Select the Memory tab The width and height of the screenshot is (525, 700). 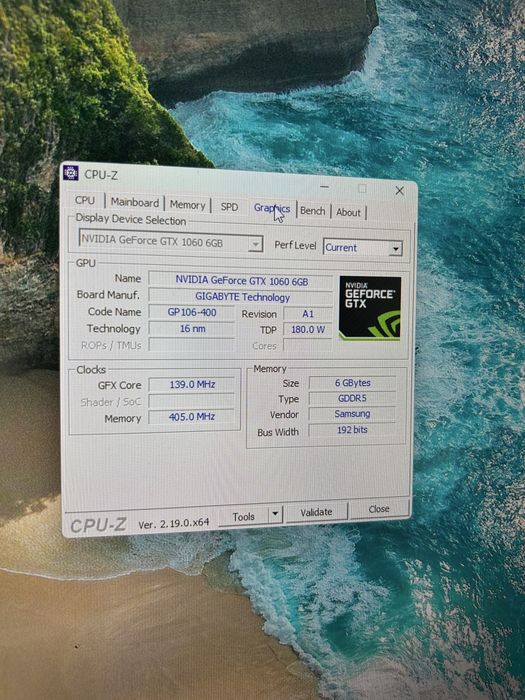[x=188, y=205]
